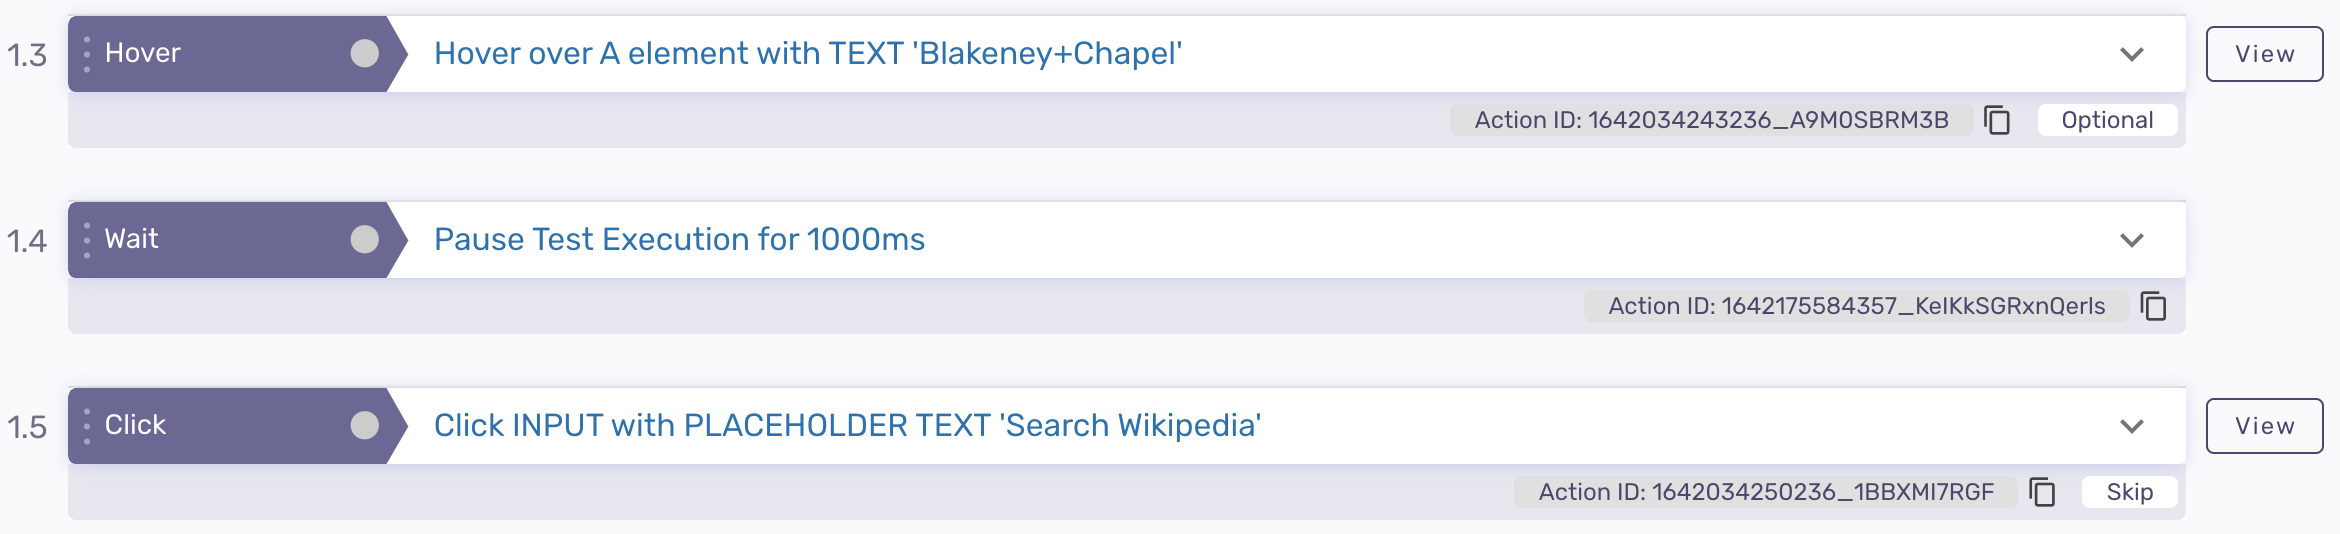
Task: Select the Skip tag on Click step
Action: pyautogui.click(x=2129, y=492)
